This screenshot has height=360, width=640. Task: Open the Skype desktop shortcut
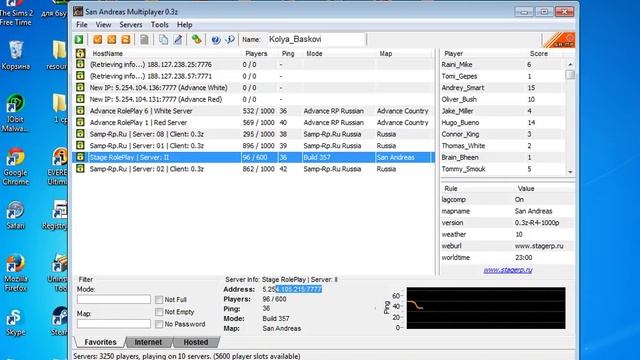click(x=16, y=322)
